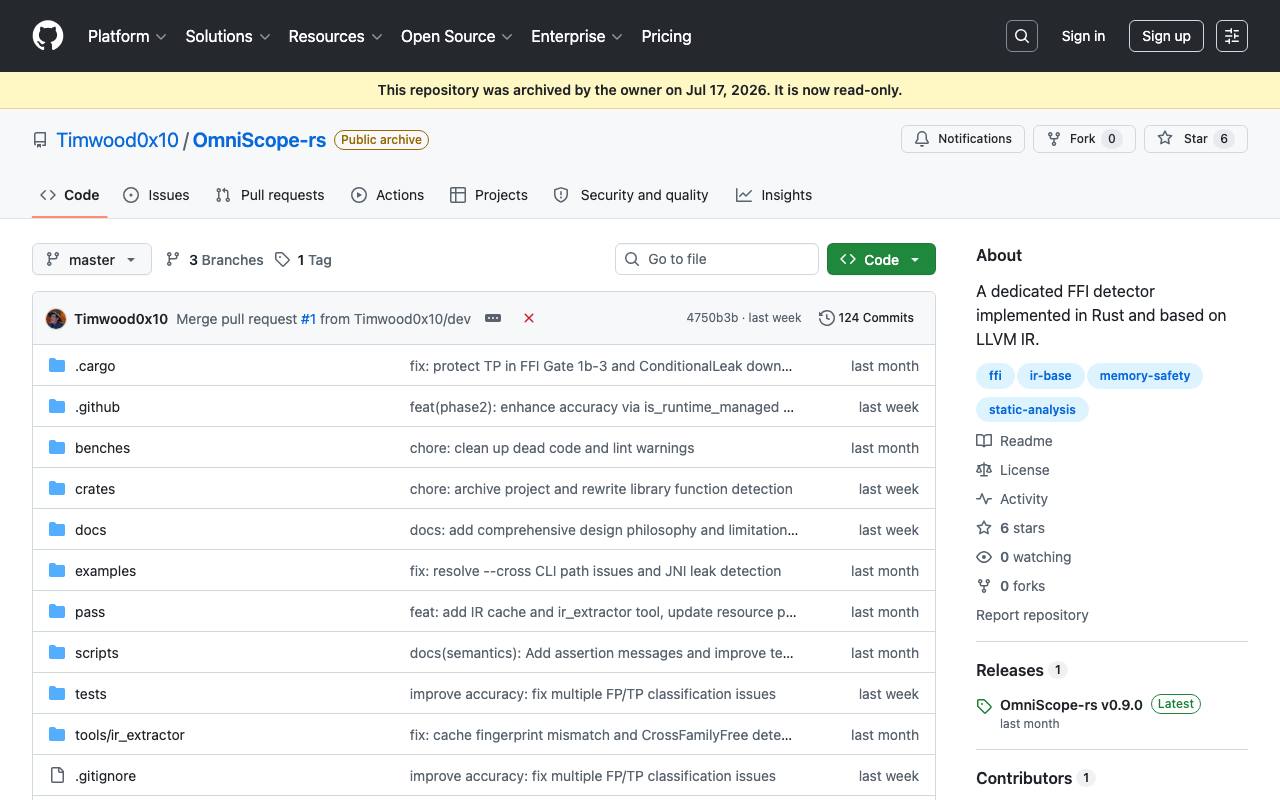Screen dimensions: 1280x800
Task: Open the tools/ir_extractor folder icon
Action: point(57,735)
